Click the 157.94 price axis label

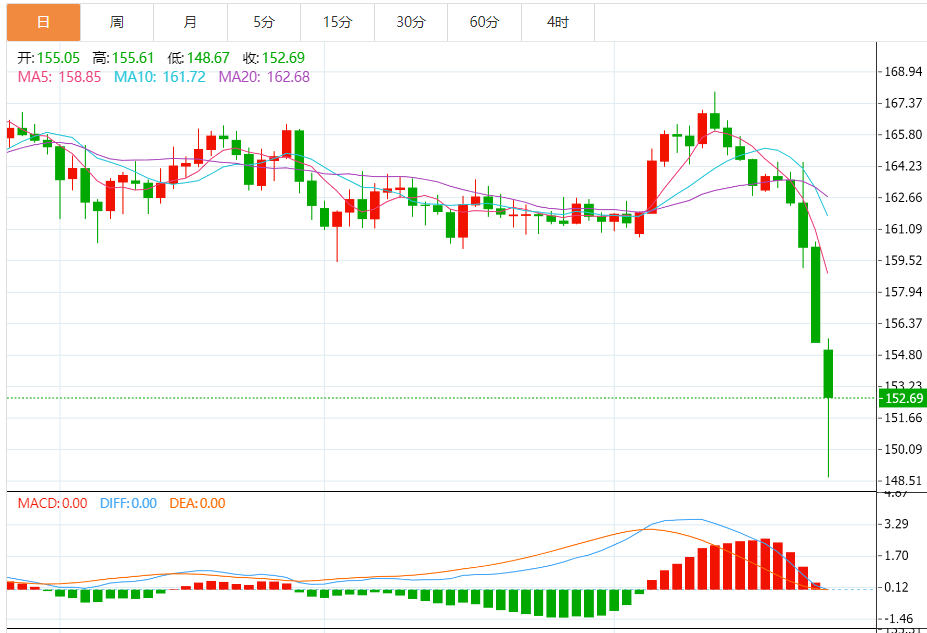(x=903, y=292)
